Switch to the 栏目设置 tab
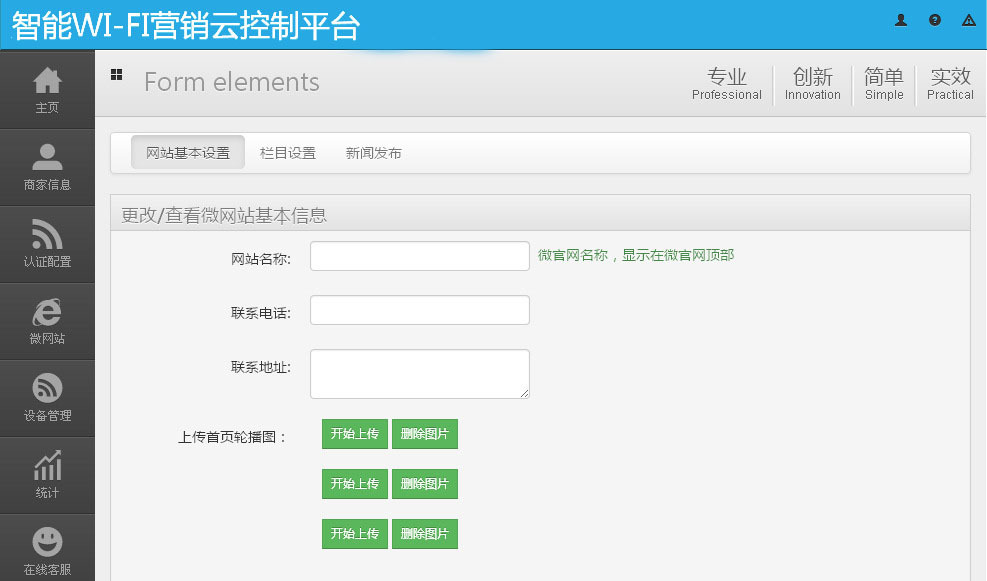This screenshot has width=987, height=581. 288,153
